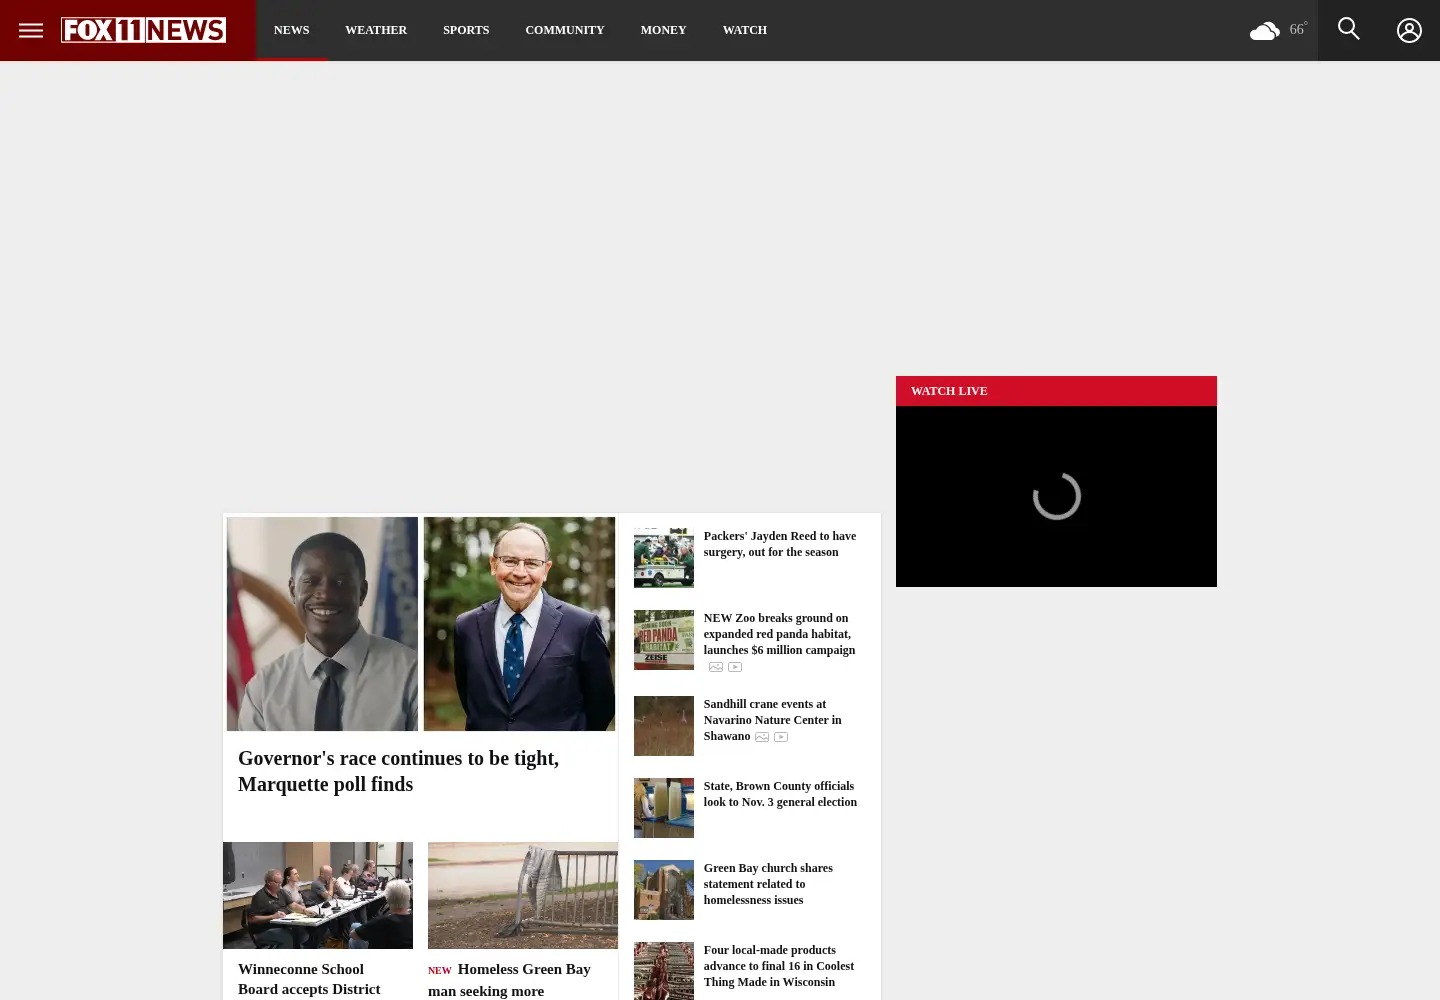Screen dimensions: 1440x1000
Task: Read Packers' Jayden Reed surgery story
Action: pos(780,544)
